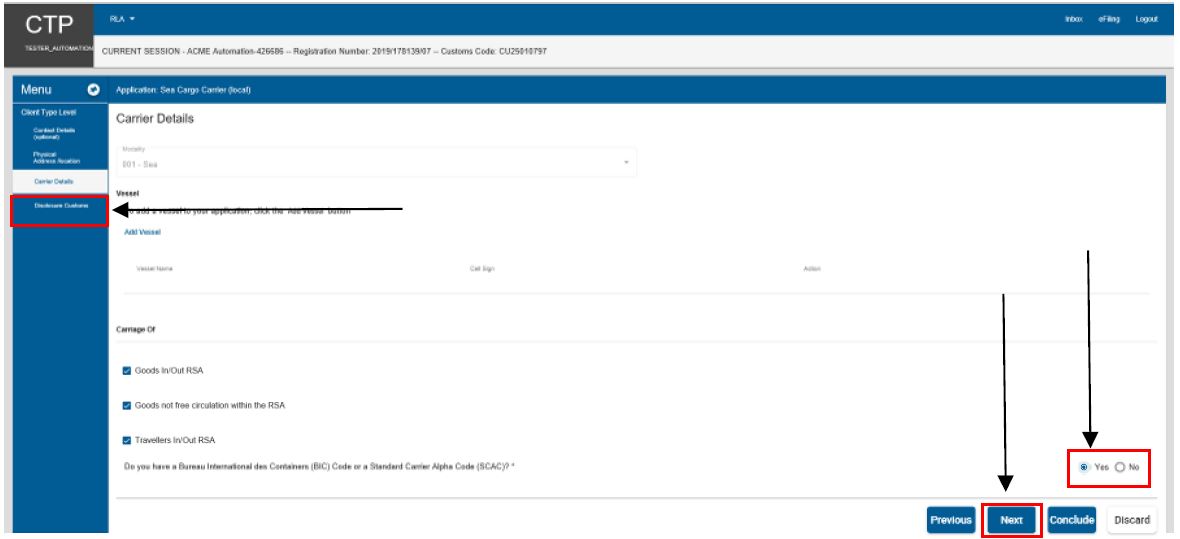Select No for BIC or SCAC code

pos(1120,467)
